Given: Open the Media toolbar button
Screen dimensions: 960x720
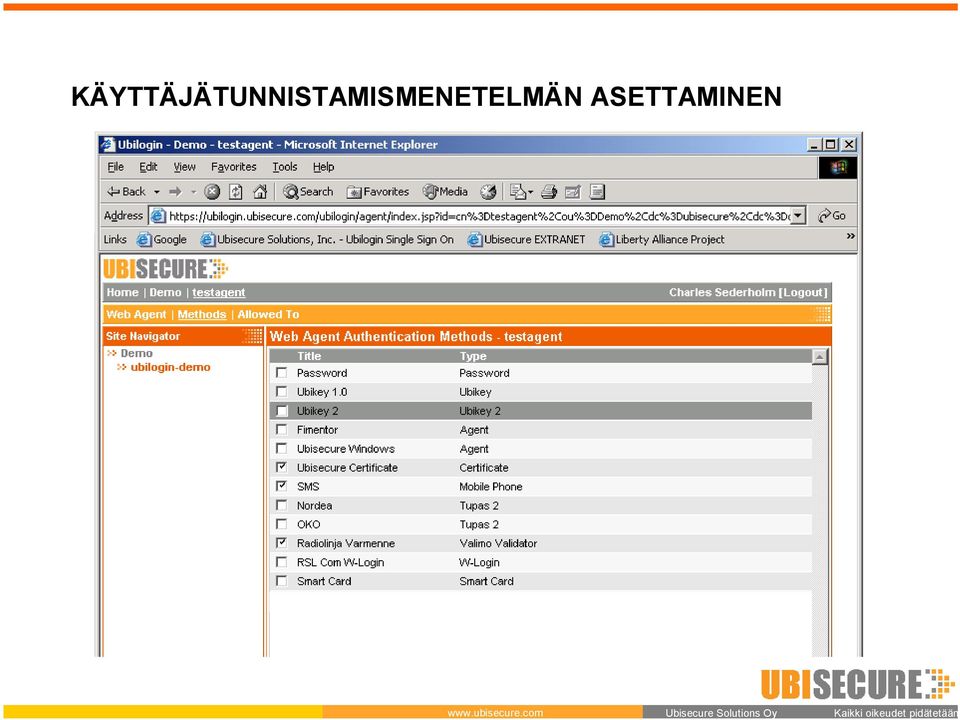Looking at the screenshot, I should tap(445, 192).
